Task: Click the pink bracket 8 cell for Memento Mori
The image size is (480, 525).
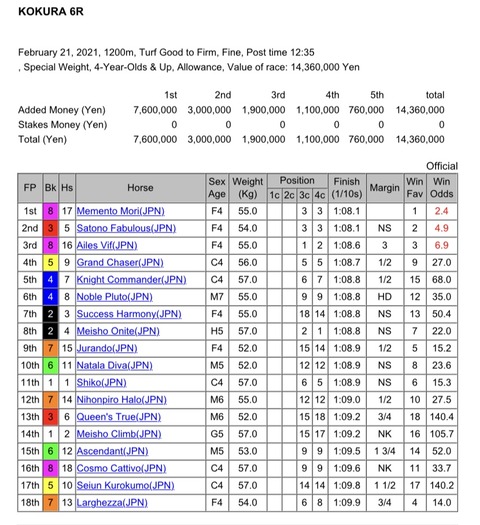Action: 51,211
